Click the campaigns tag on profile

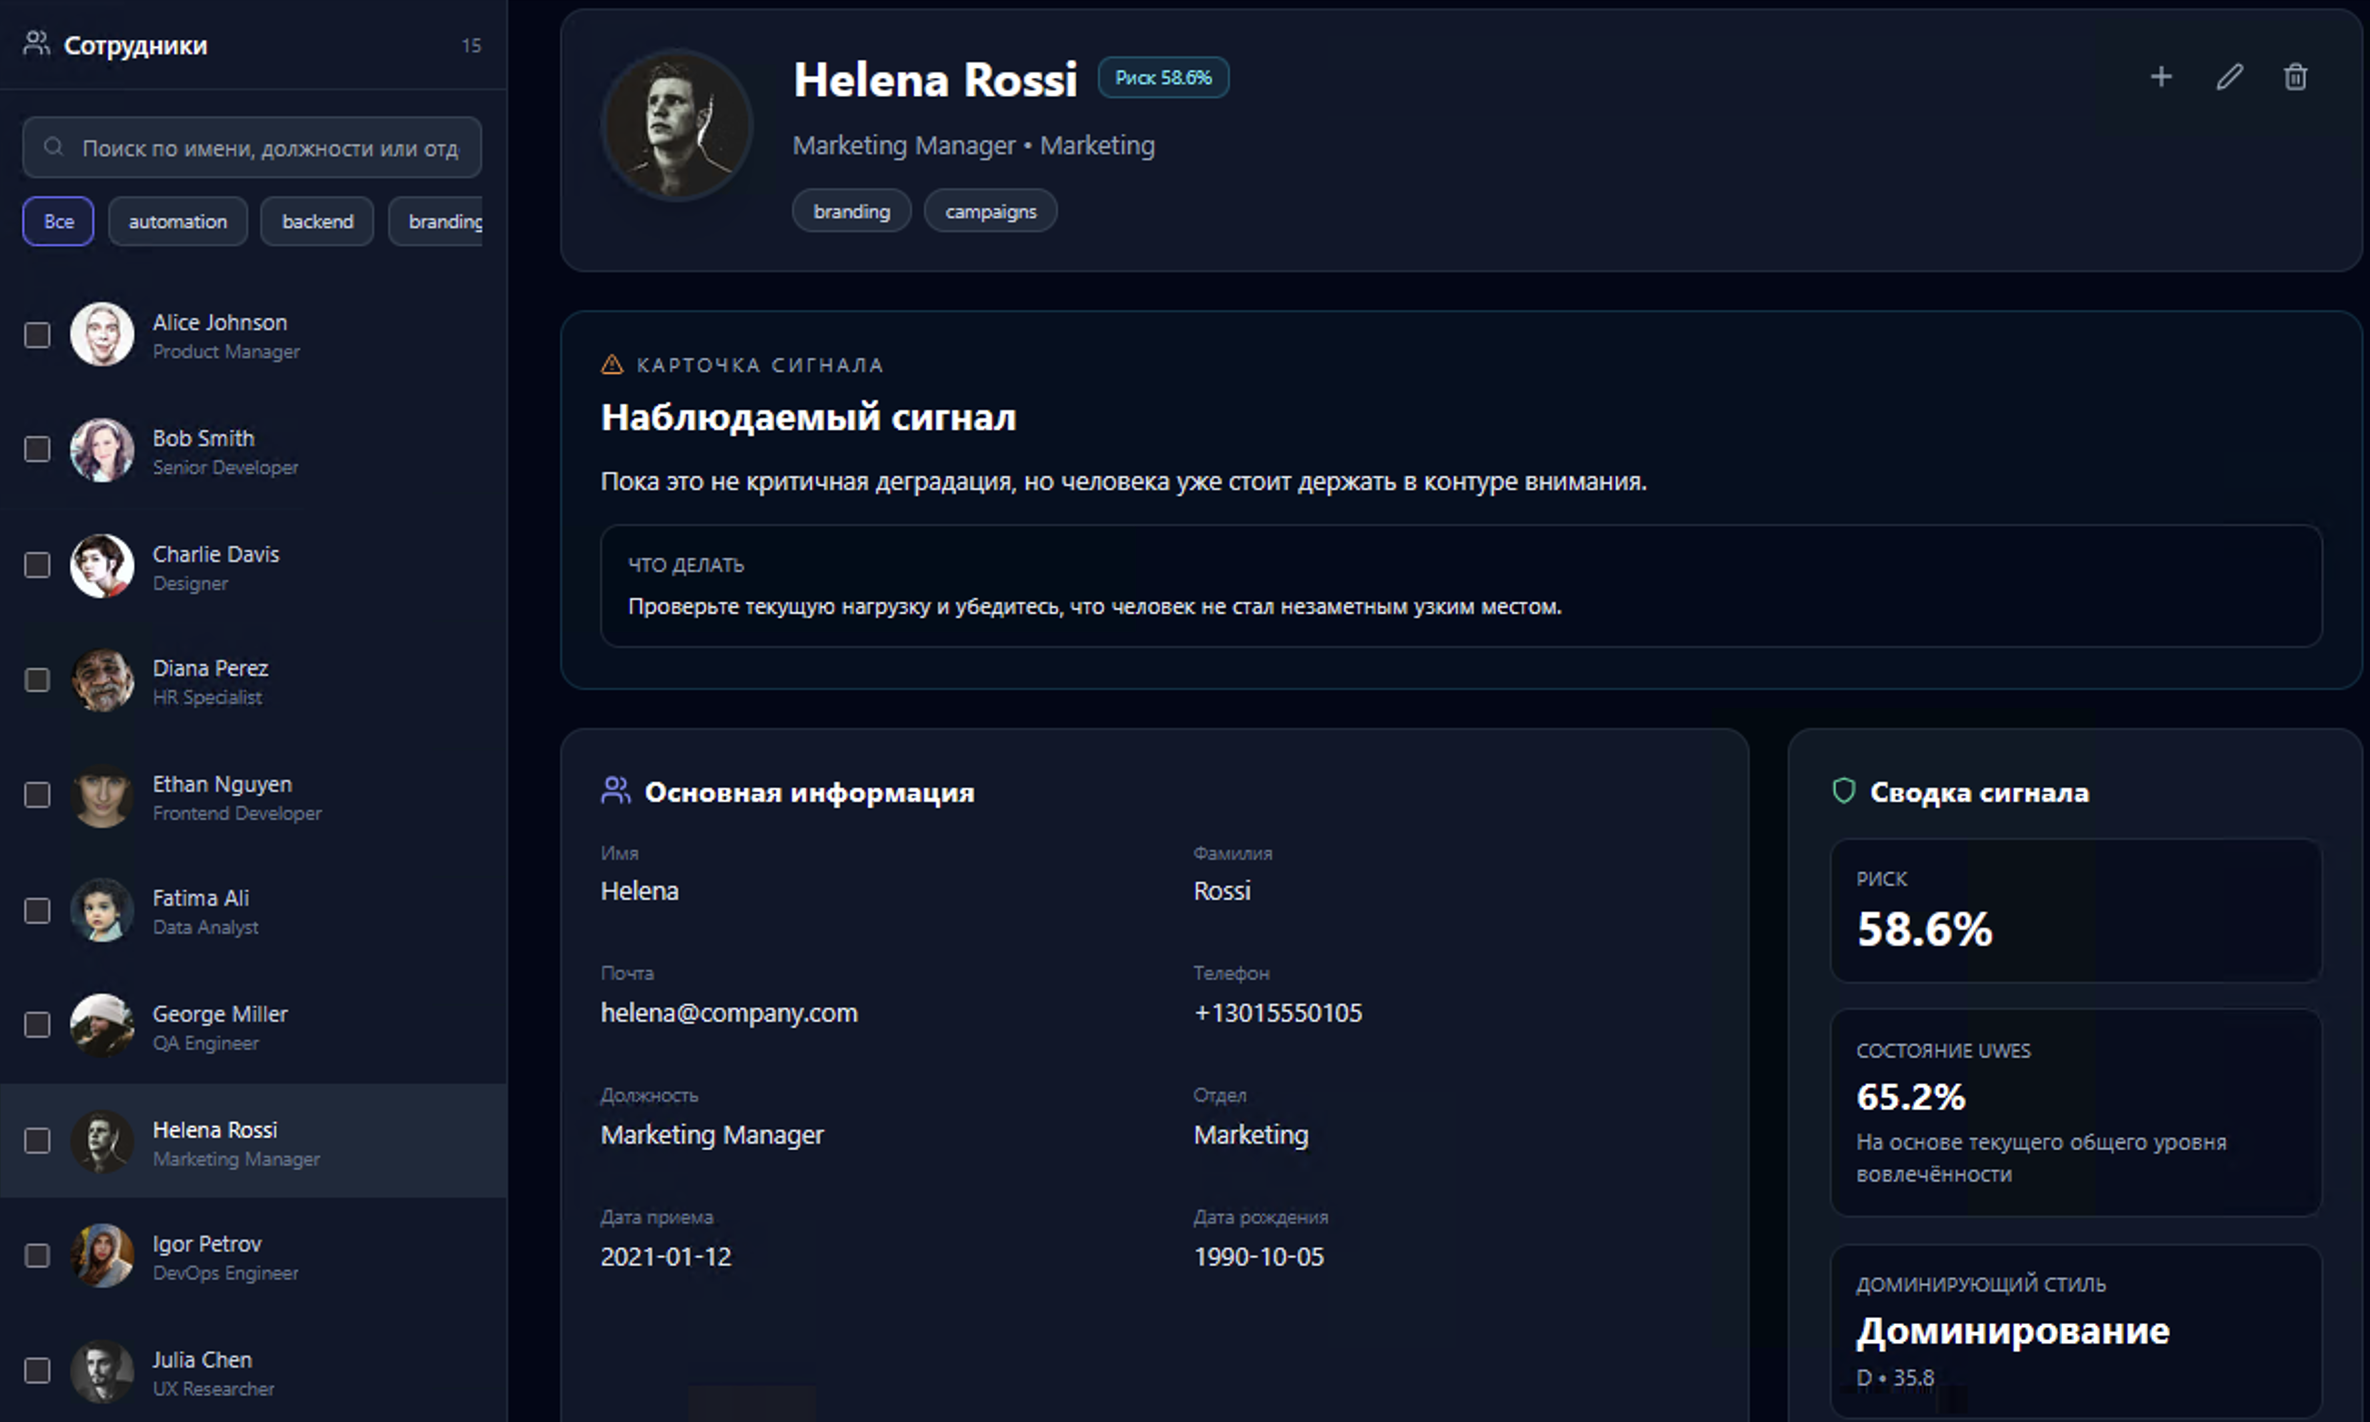tap(990, 211)
